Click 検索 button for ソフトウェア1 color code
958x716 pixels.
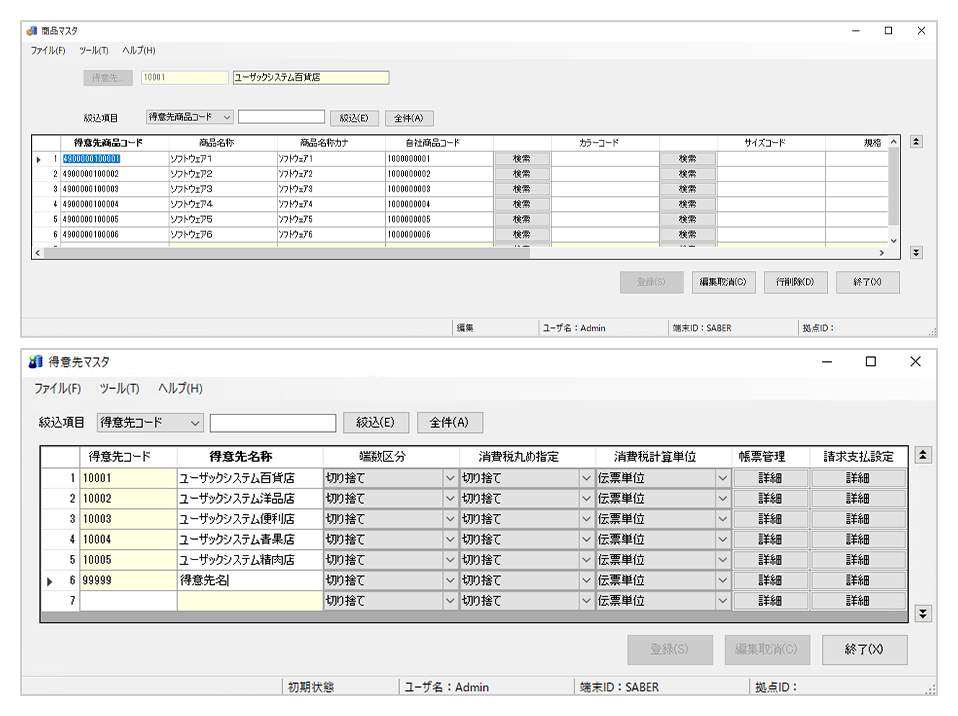(x=521, y=158)
